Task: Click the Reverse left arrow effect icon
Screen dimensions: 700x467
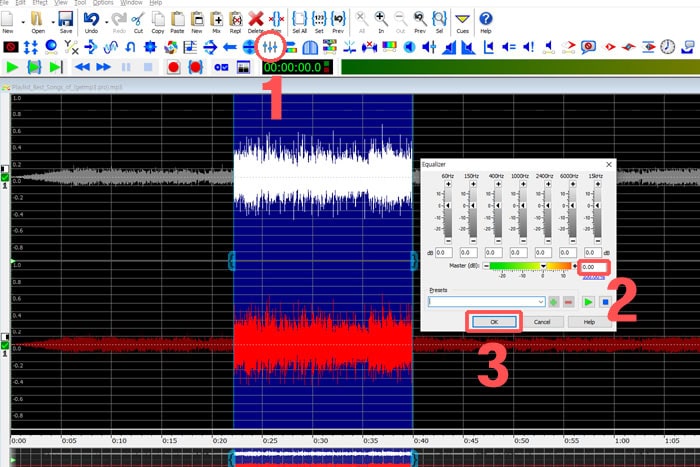Action: [x=229, y=46]
